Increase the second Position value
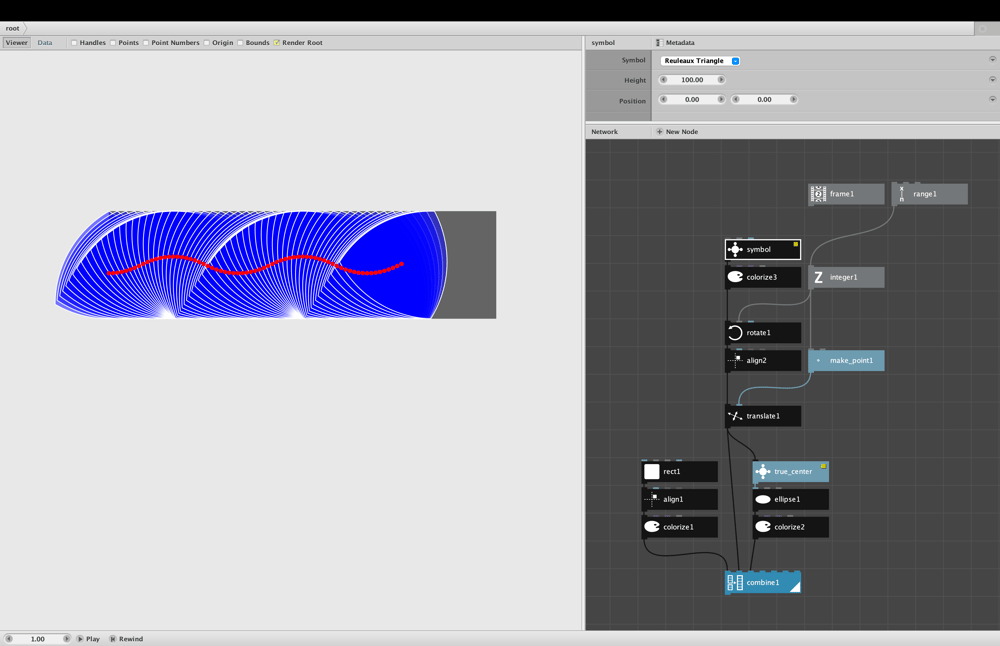The width and height of the screenshot is (1000, 646). tap(793, 99)
